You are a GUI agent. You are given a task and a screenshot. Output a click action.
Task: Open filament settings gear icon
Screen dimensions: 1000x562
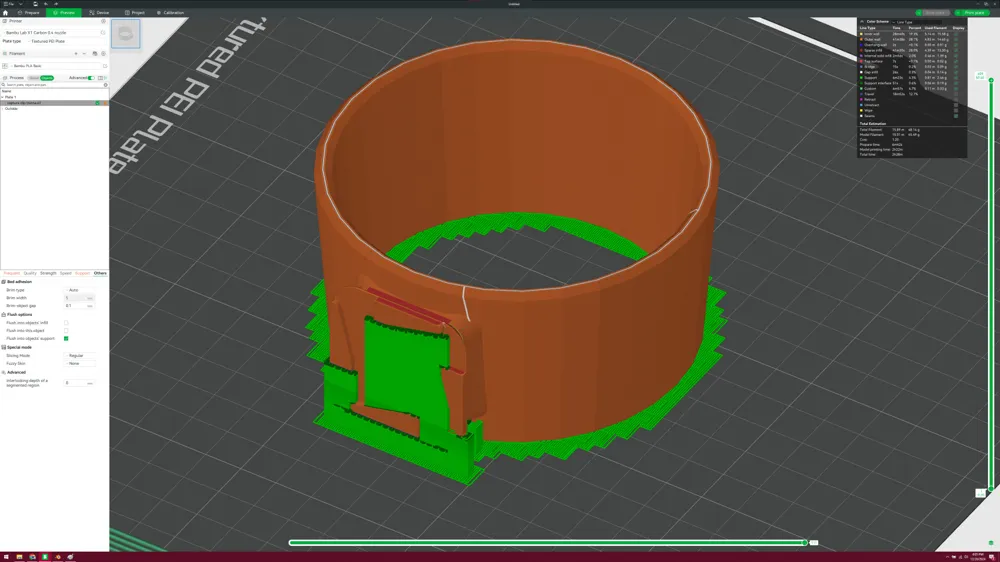103,54
